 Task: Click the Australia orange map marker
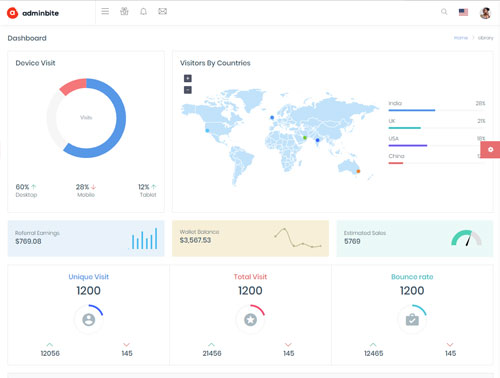[x=358, y=171]
